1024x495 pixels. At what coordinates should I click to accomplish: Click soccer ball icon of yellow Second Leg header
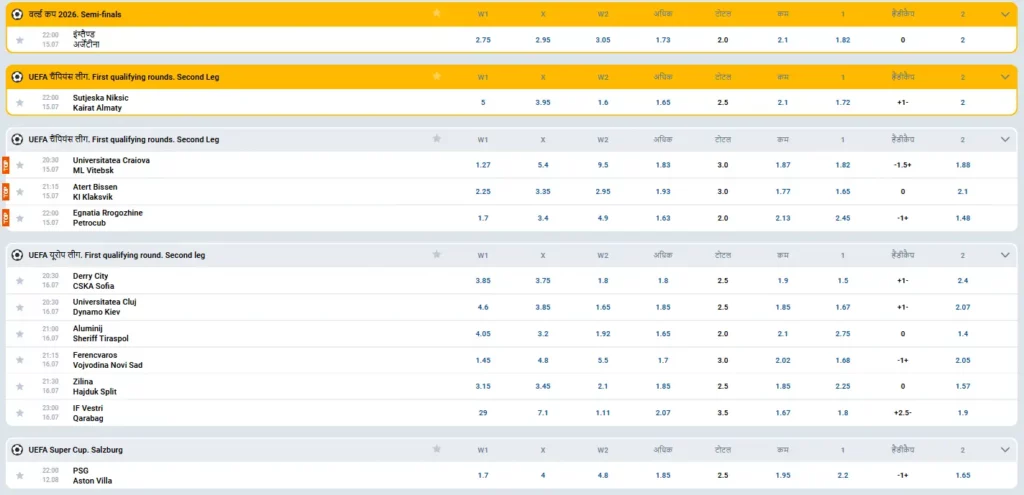[x=17, y=77]
